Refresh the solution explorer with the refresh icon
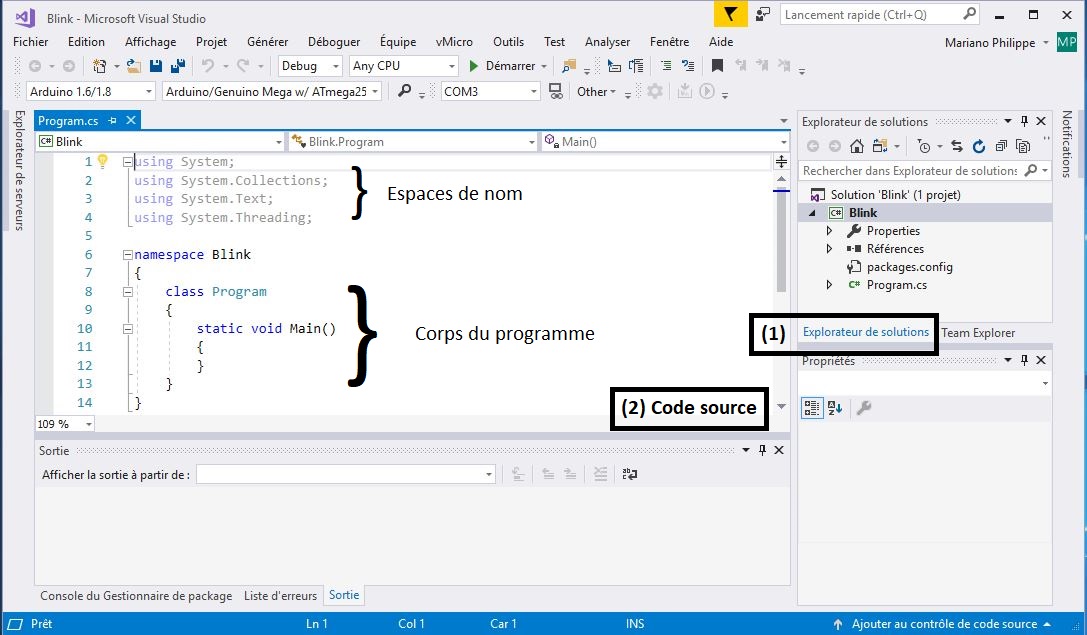 tap(978, 146)
